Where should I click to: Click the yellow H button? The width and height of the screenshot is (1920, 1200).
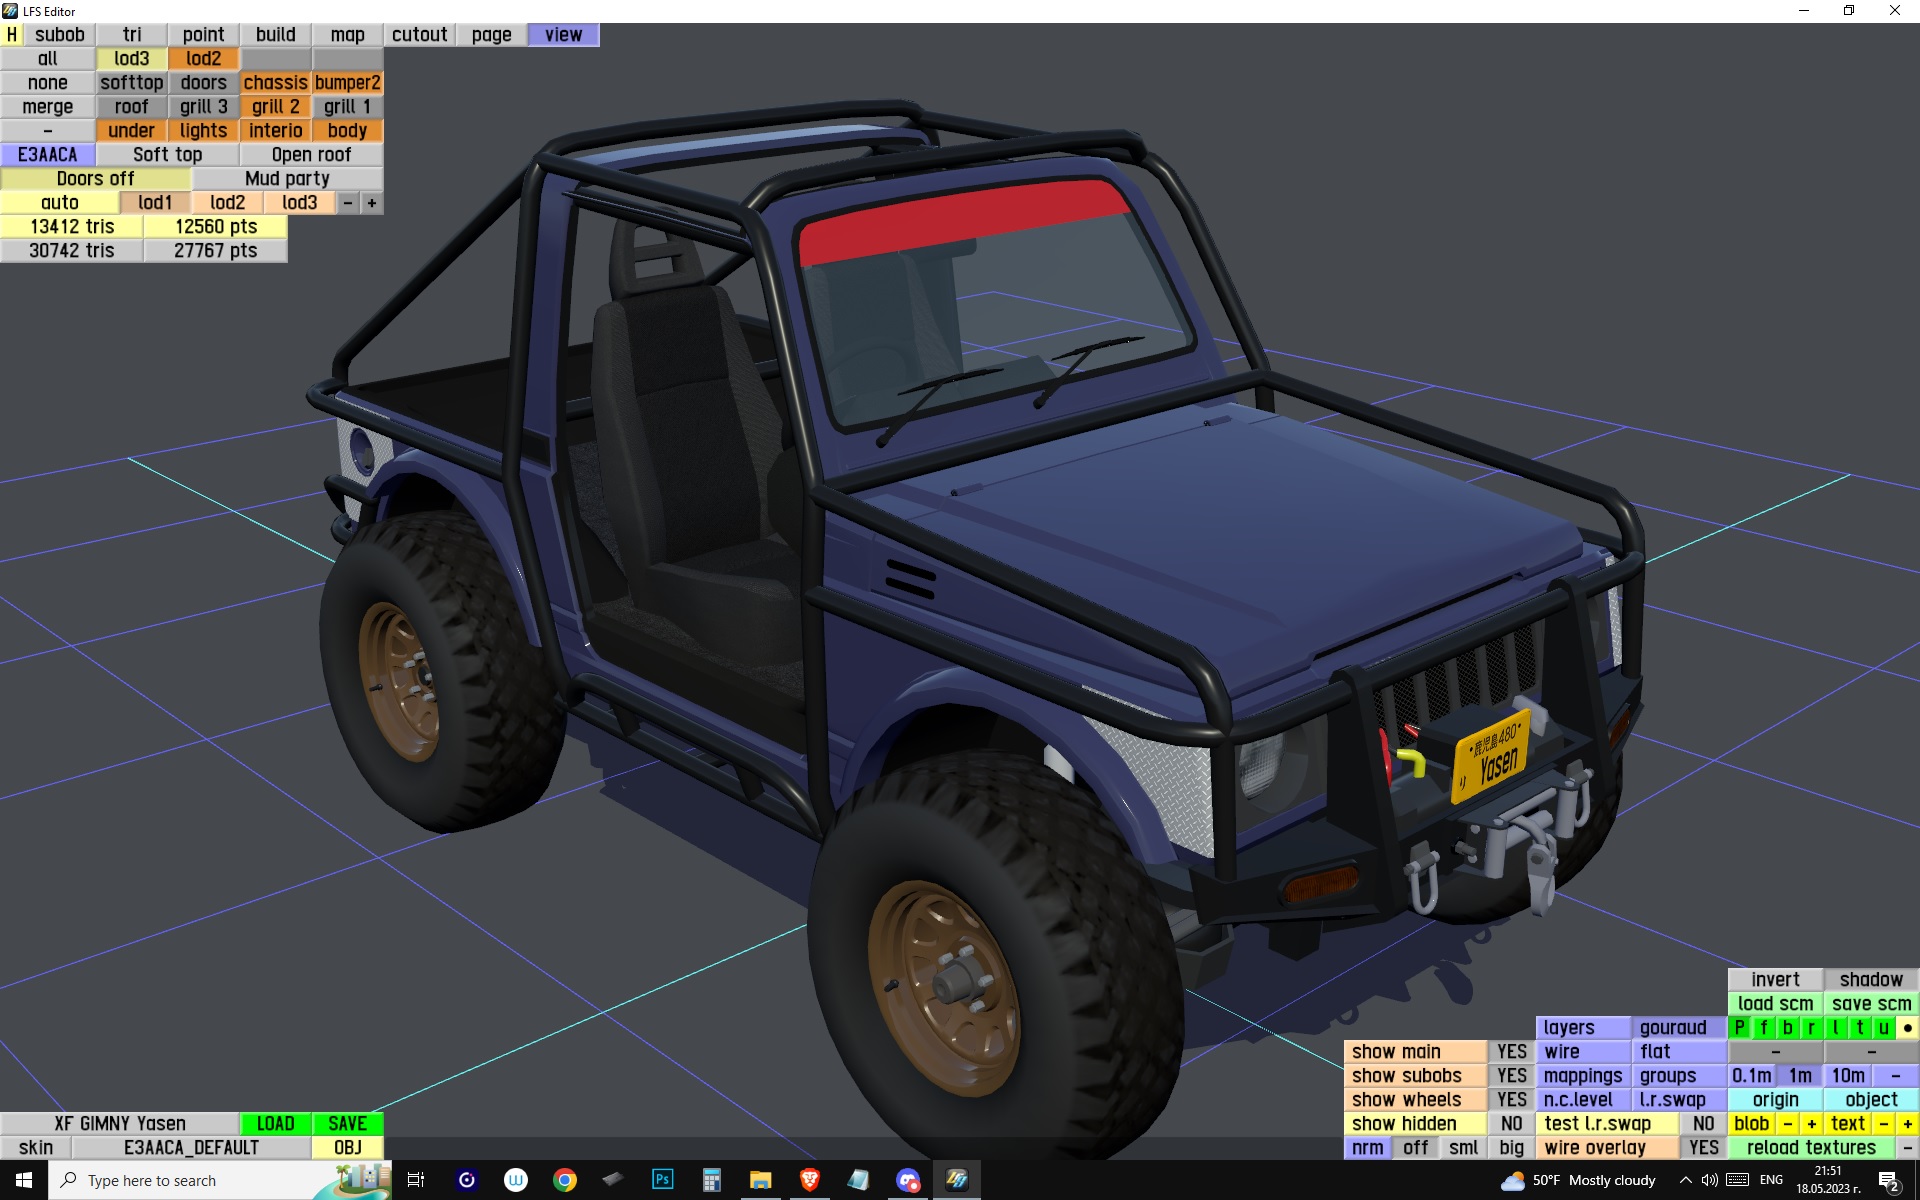tap(12, 35)
